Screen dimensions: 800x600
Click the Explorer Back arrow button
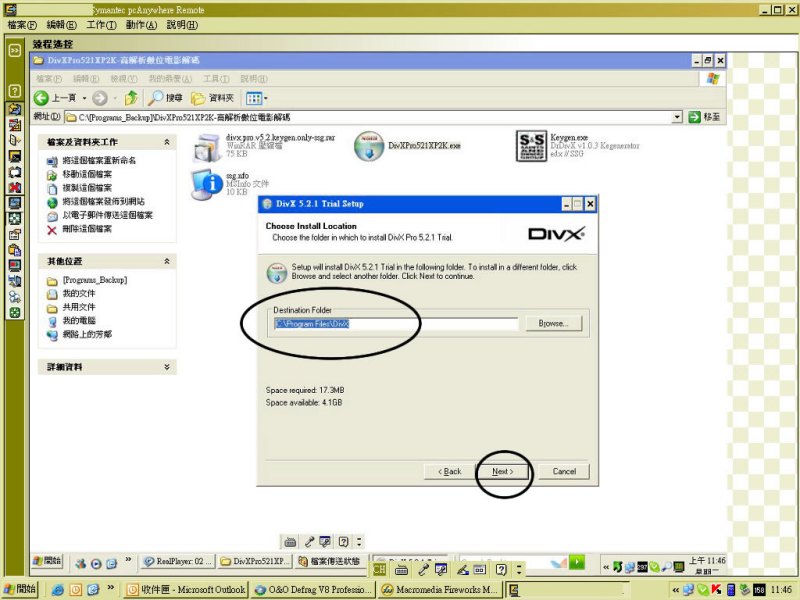42,98
